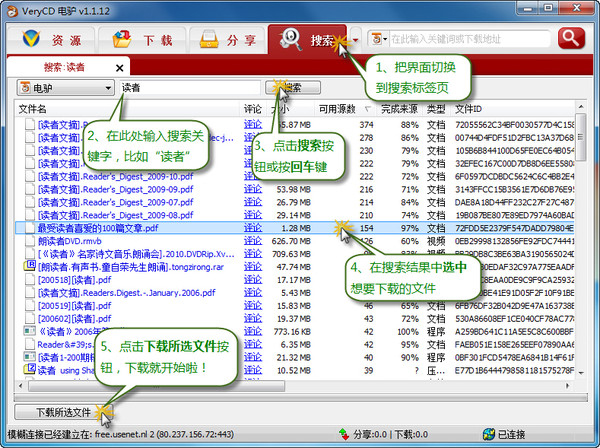Click the archive icon of the tongzirong.rar row
The width and height of the screenshot is (600, 448).
click(29, 266)
